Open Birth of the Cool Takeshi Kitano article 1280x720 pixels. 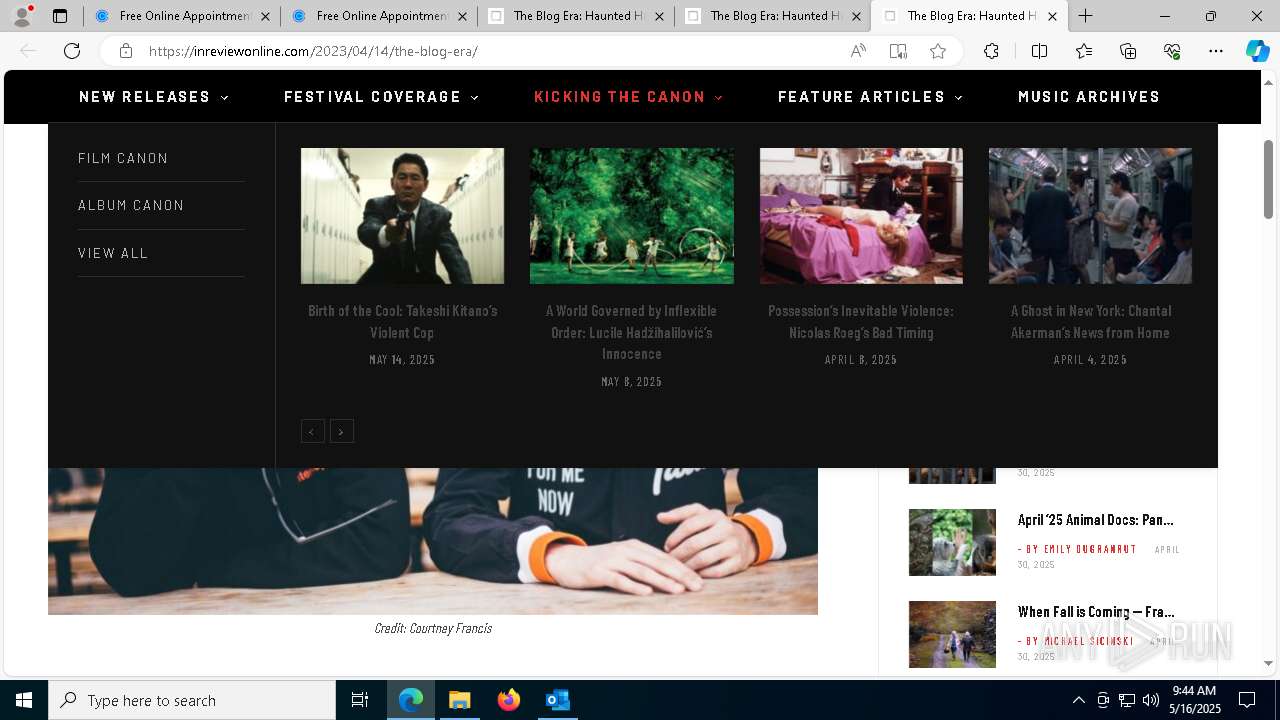[x=402, y=322]
